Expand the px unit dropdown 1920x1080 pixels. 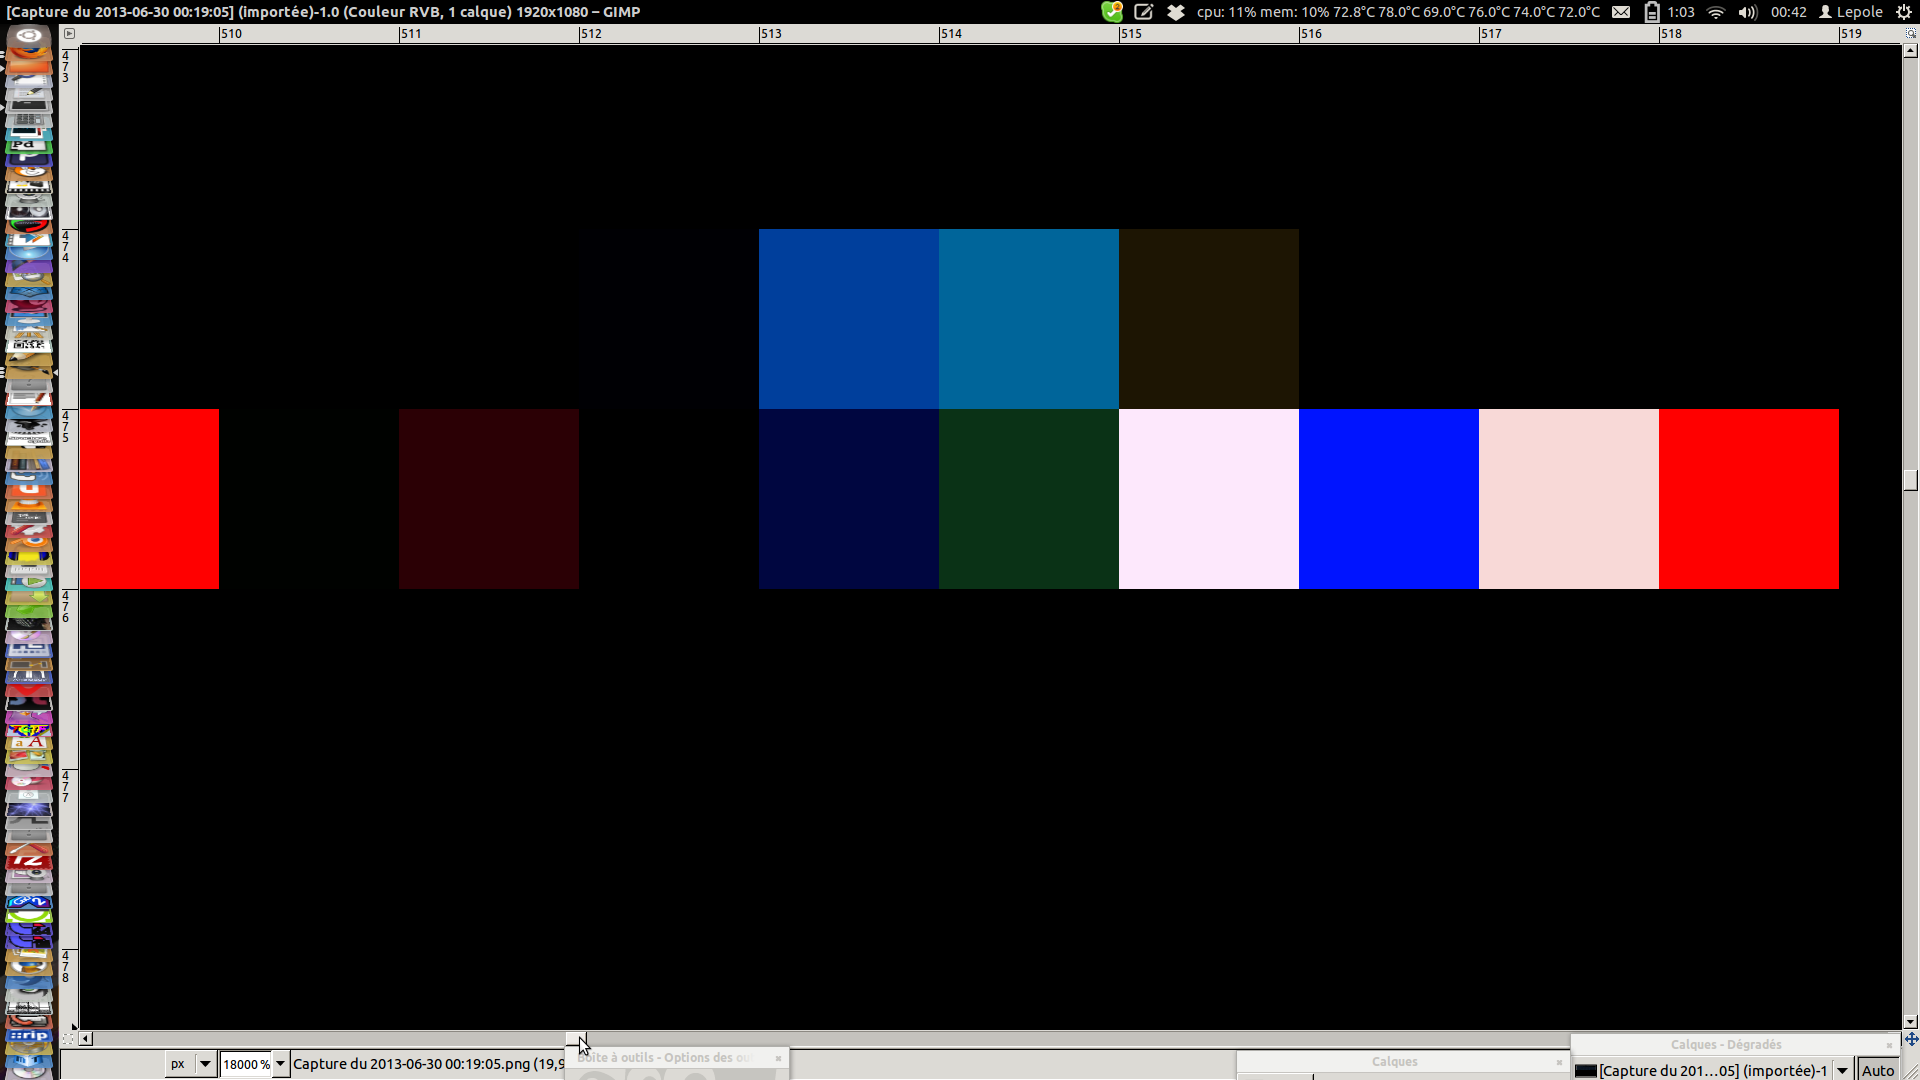click(205, 1064)
